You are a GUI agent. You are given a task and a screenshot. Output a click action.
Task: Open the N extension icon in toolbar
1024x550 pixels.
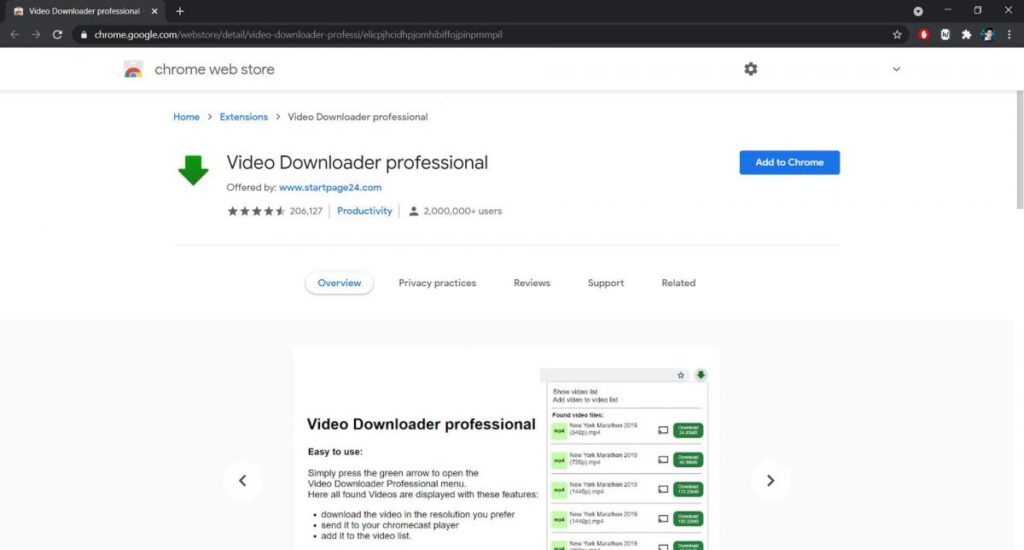tap(945, 35)
